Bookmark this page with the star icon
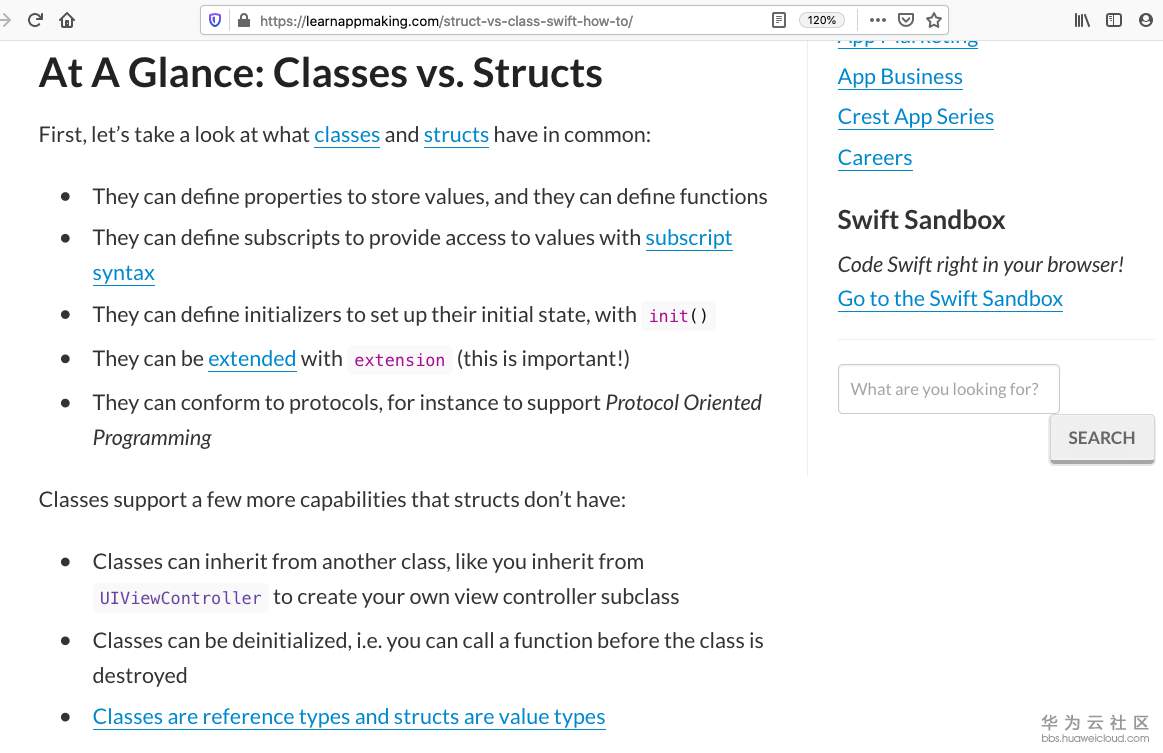1163x753 pixels. 933,20
